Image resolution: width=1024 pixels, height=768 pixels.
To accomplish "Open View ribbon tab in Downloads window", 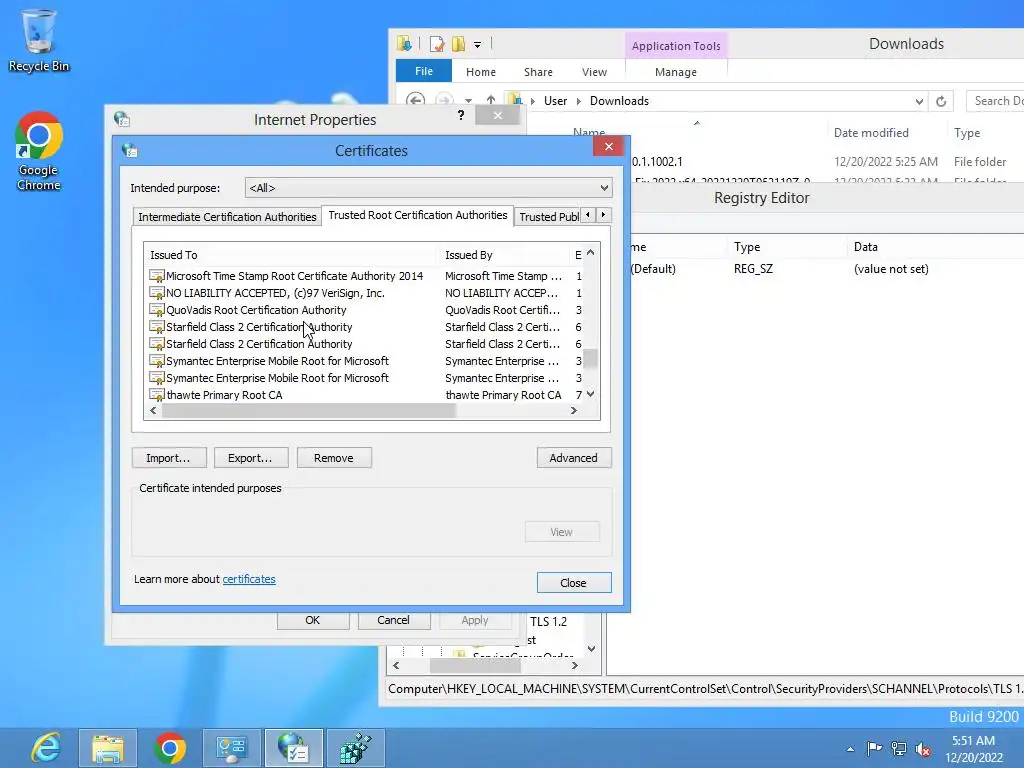I will [594, 72].
